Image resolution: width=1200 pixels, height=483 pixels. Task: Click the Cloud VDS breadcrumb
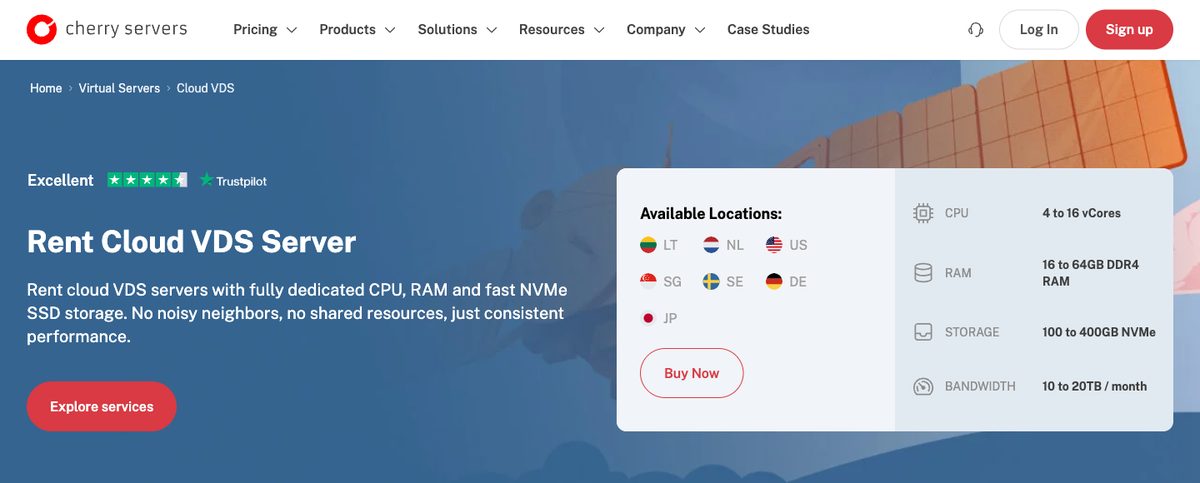click(x=206, y=88)
